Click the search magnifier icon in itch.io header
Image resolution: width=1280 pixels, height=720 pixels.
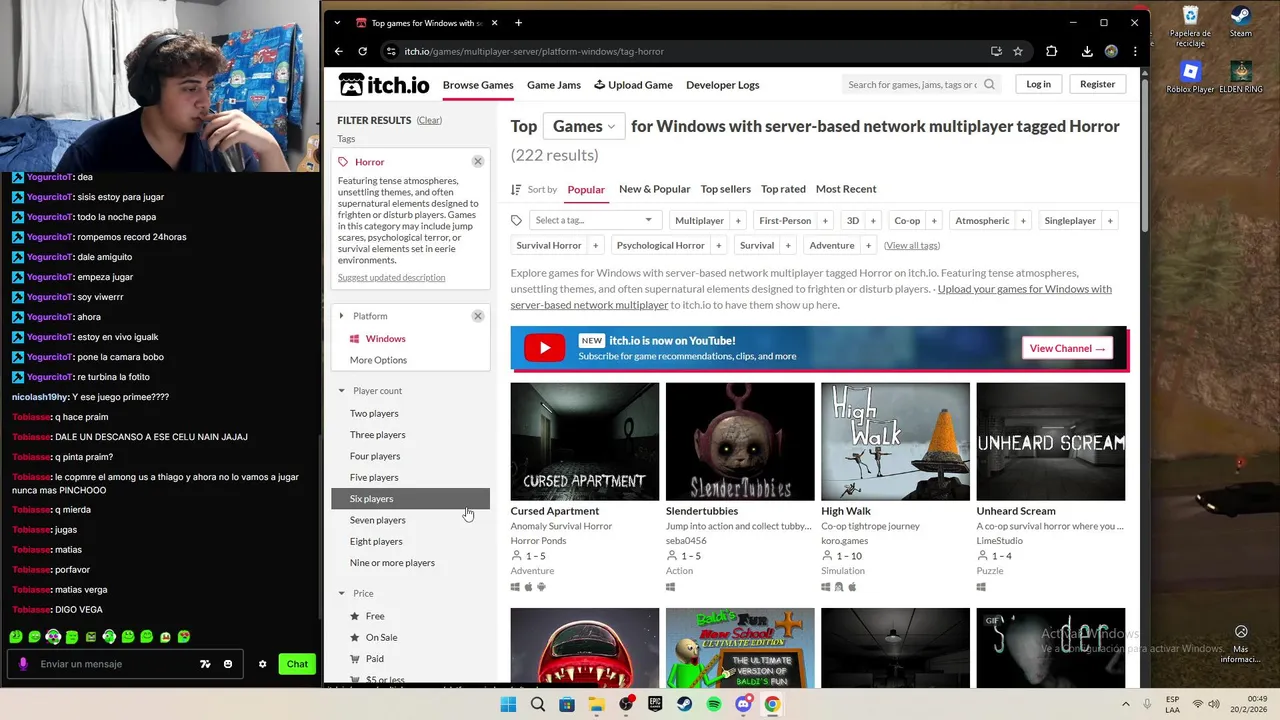point(989,84)
